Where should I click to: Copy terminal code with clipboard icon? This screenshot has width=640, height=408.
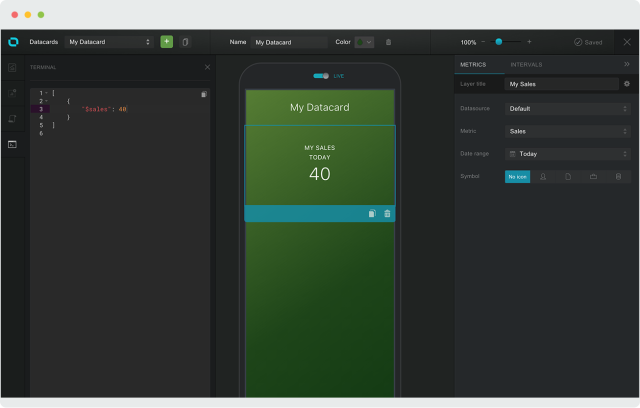(x=204, y=94)
